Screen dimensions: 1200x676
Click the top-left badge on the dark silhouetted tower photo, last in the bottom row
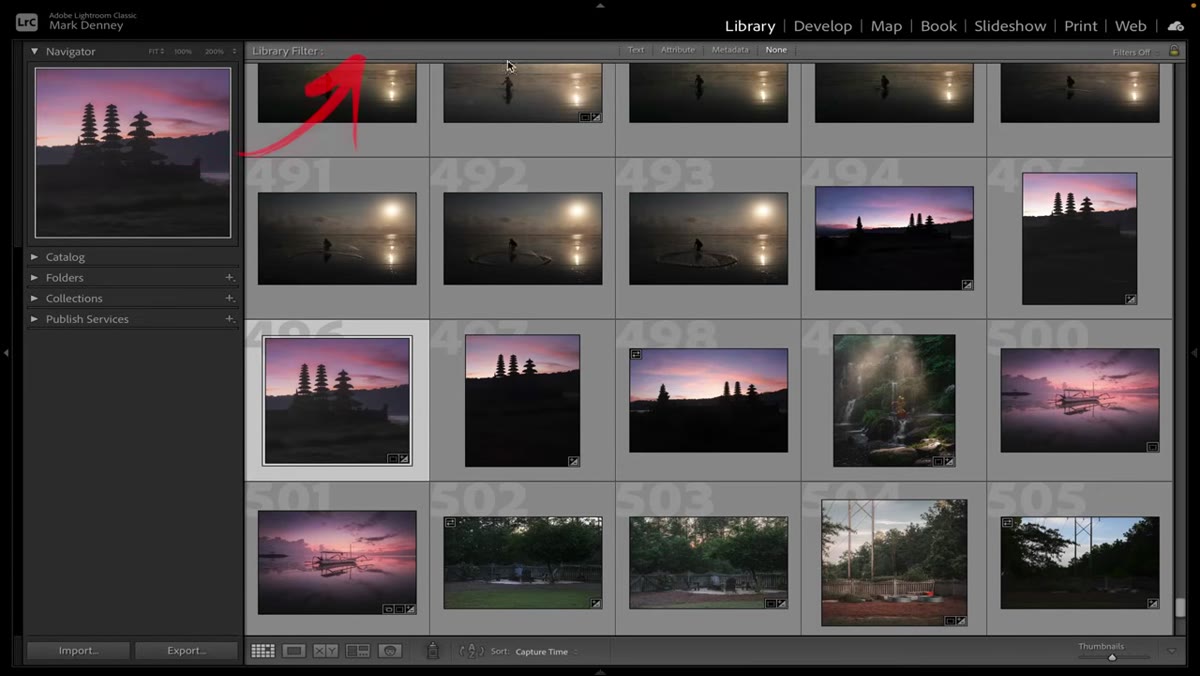pos(1008,523)
